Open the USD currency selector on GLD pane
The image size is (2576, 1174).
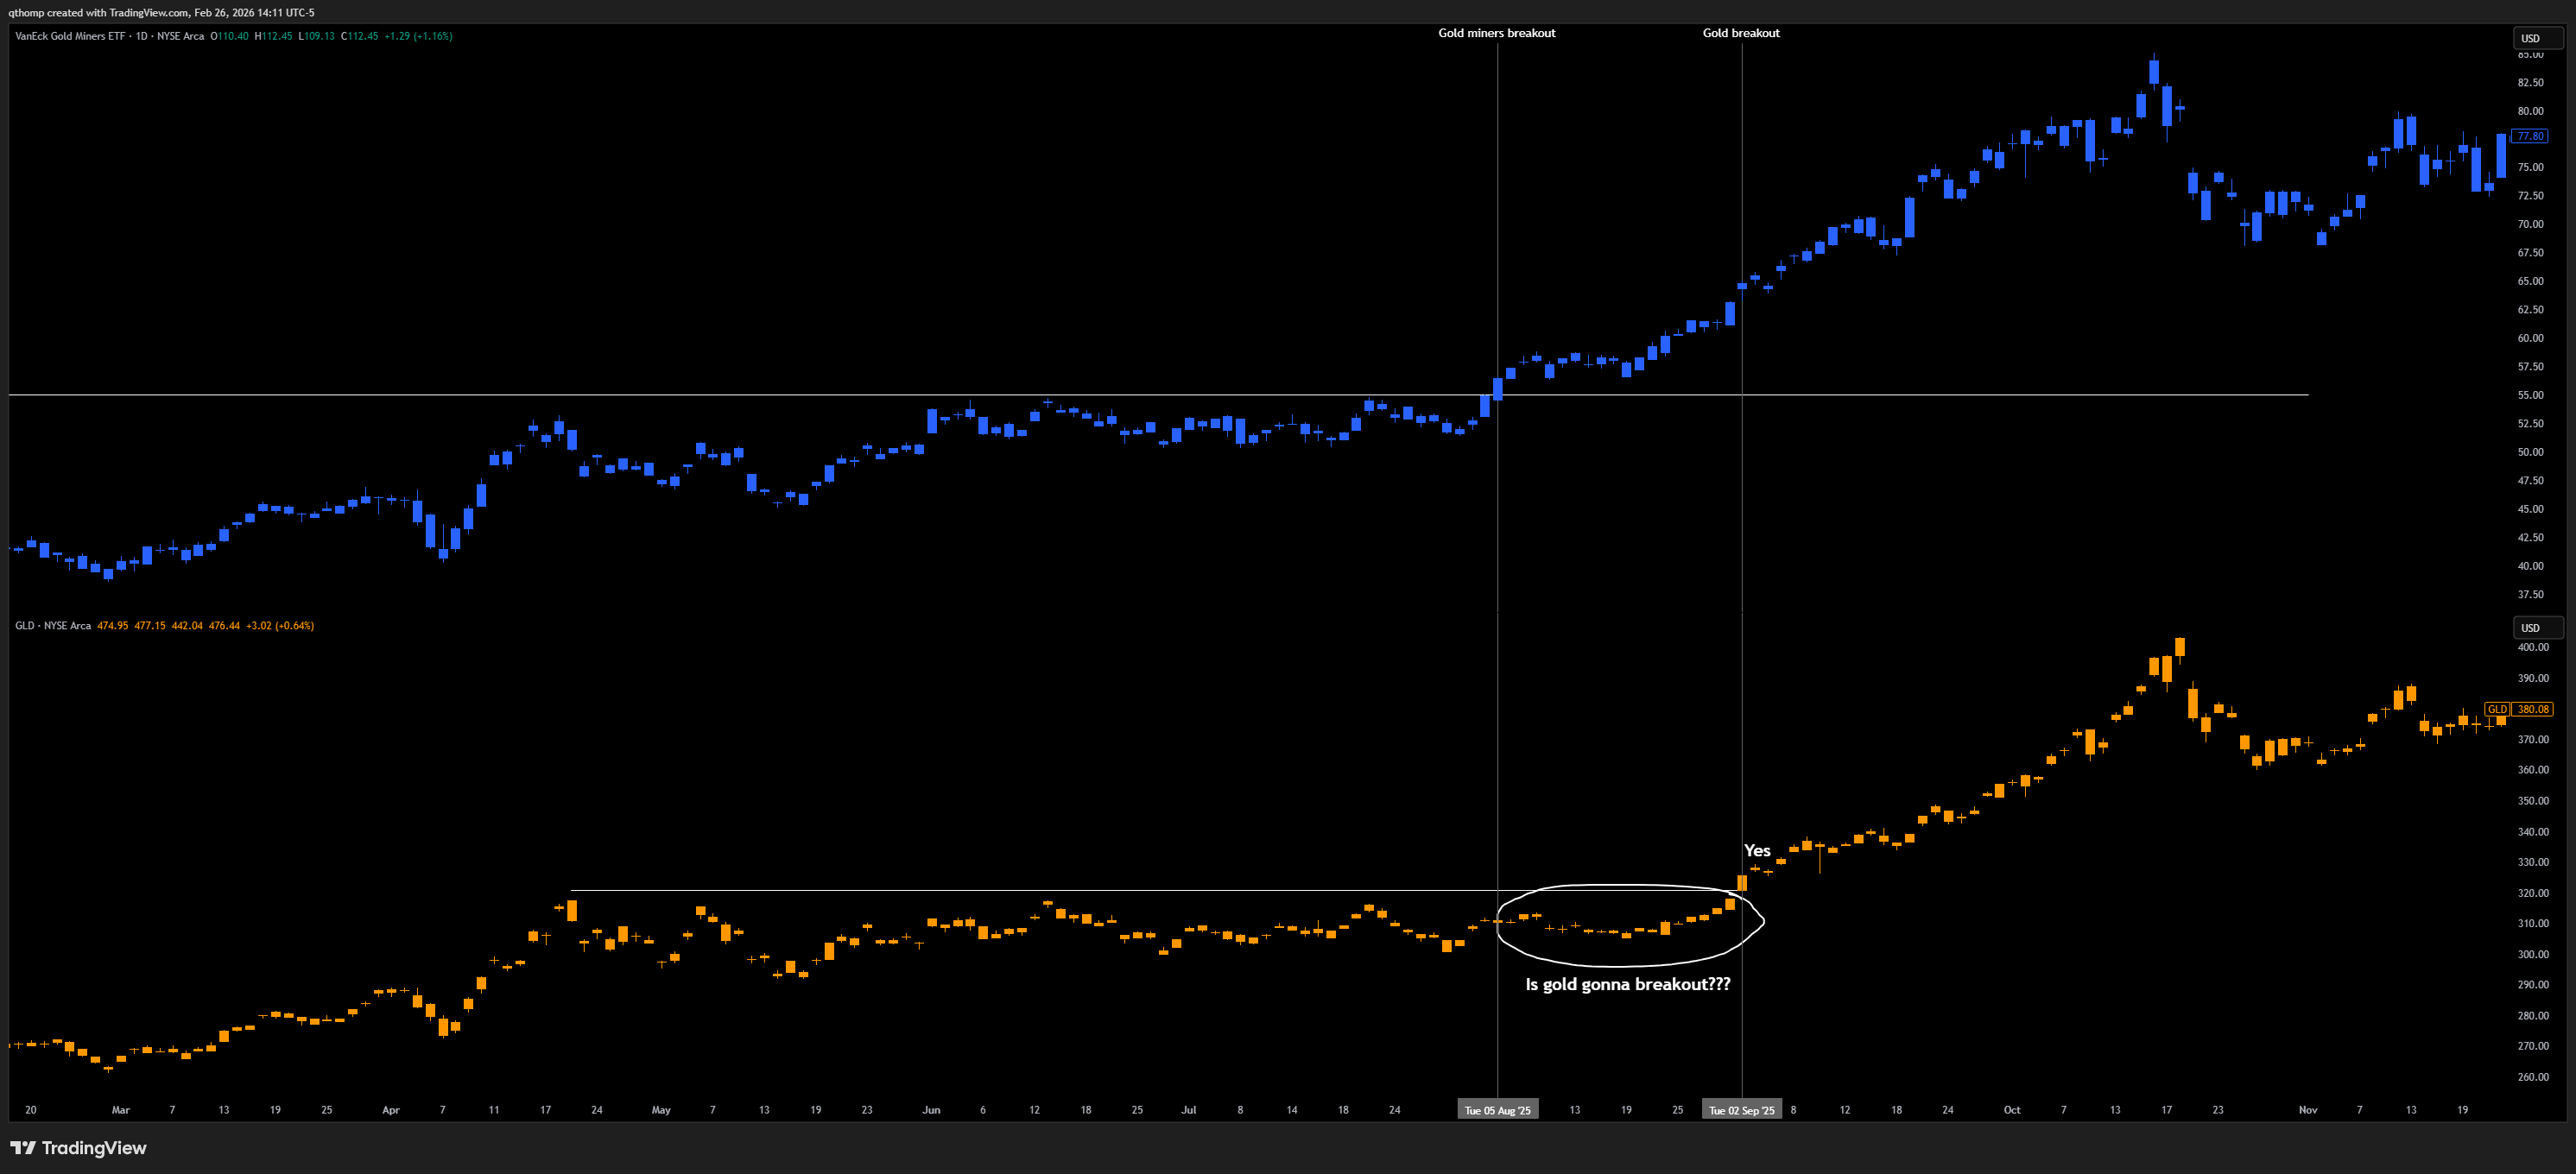pos(2536,628)
